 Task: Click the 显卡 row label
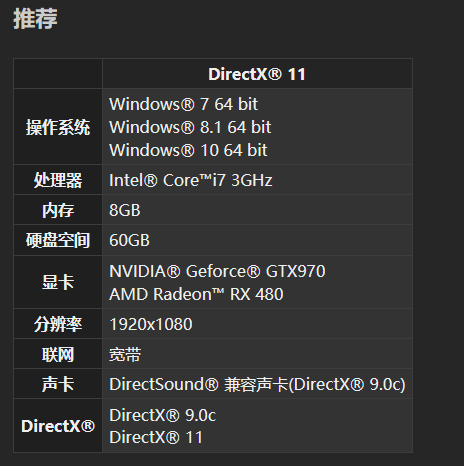(x=58, y=282)
